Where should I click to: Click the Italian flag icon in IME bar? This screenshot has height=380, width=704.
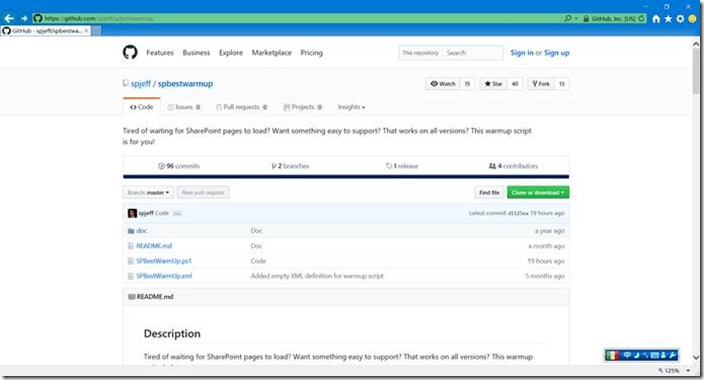612,355
